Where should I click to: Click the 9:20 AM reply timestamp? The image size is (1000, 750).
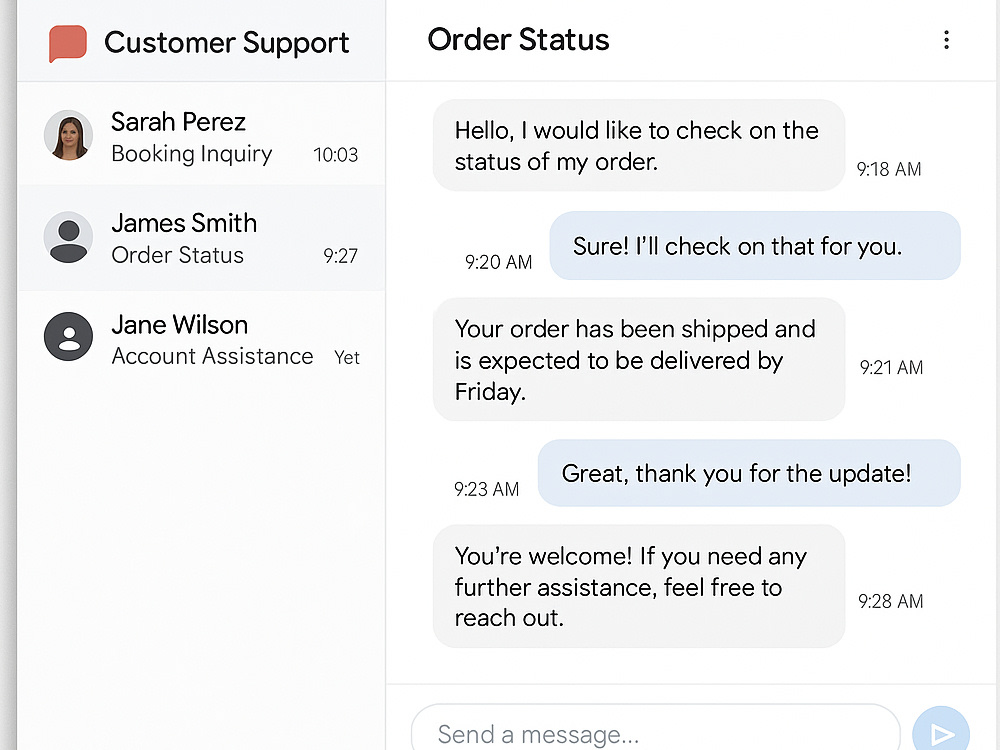tap(498, 261)
